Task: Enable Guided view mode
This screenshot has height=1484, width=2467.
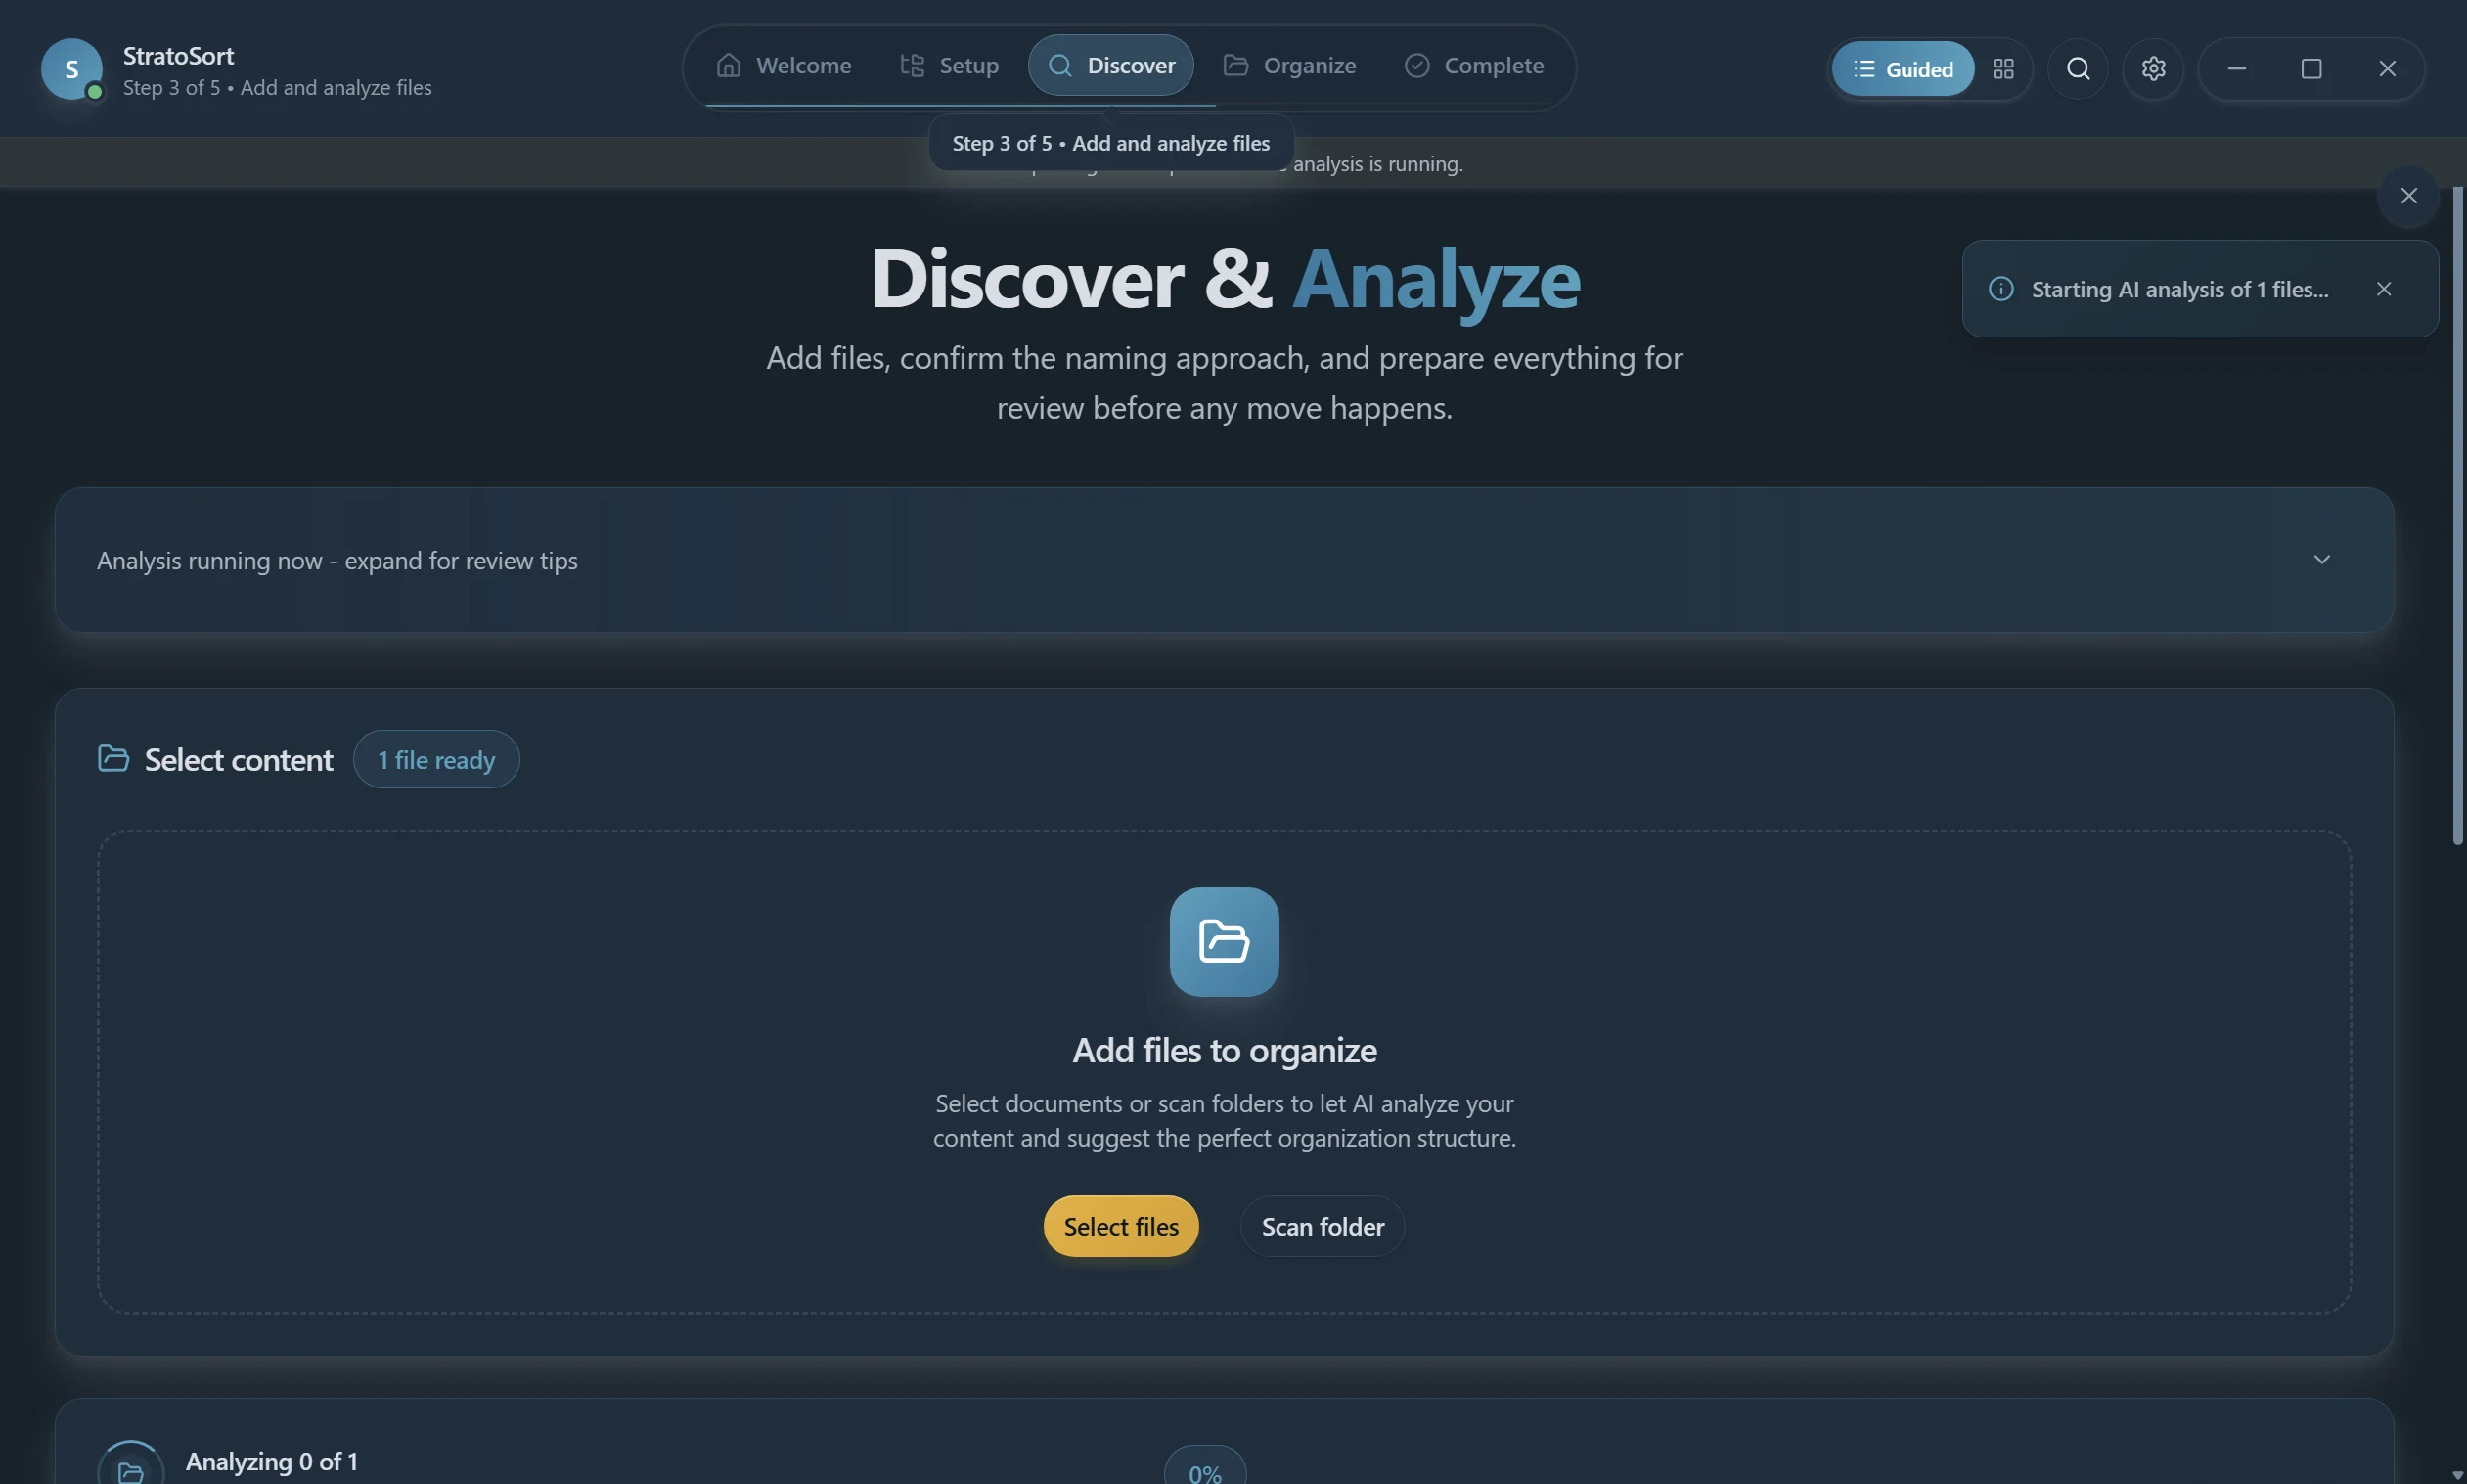Action: (1903, 69)
